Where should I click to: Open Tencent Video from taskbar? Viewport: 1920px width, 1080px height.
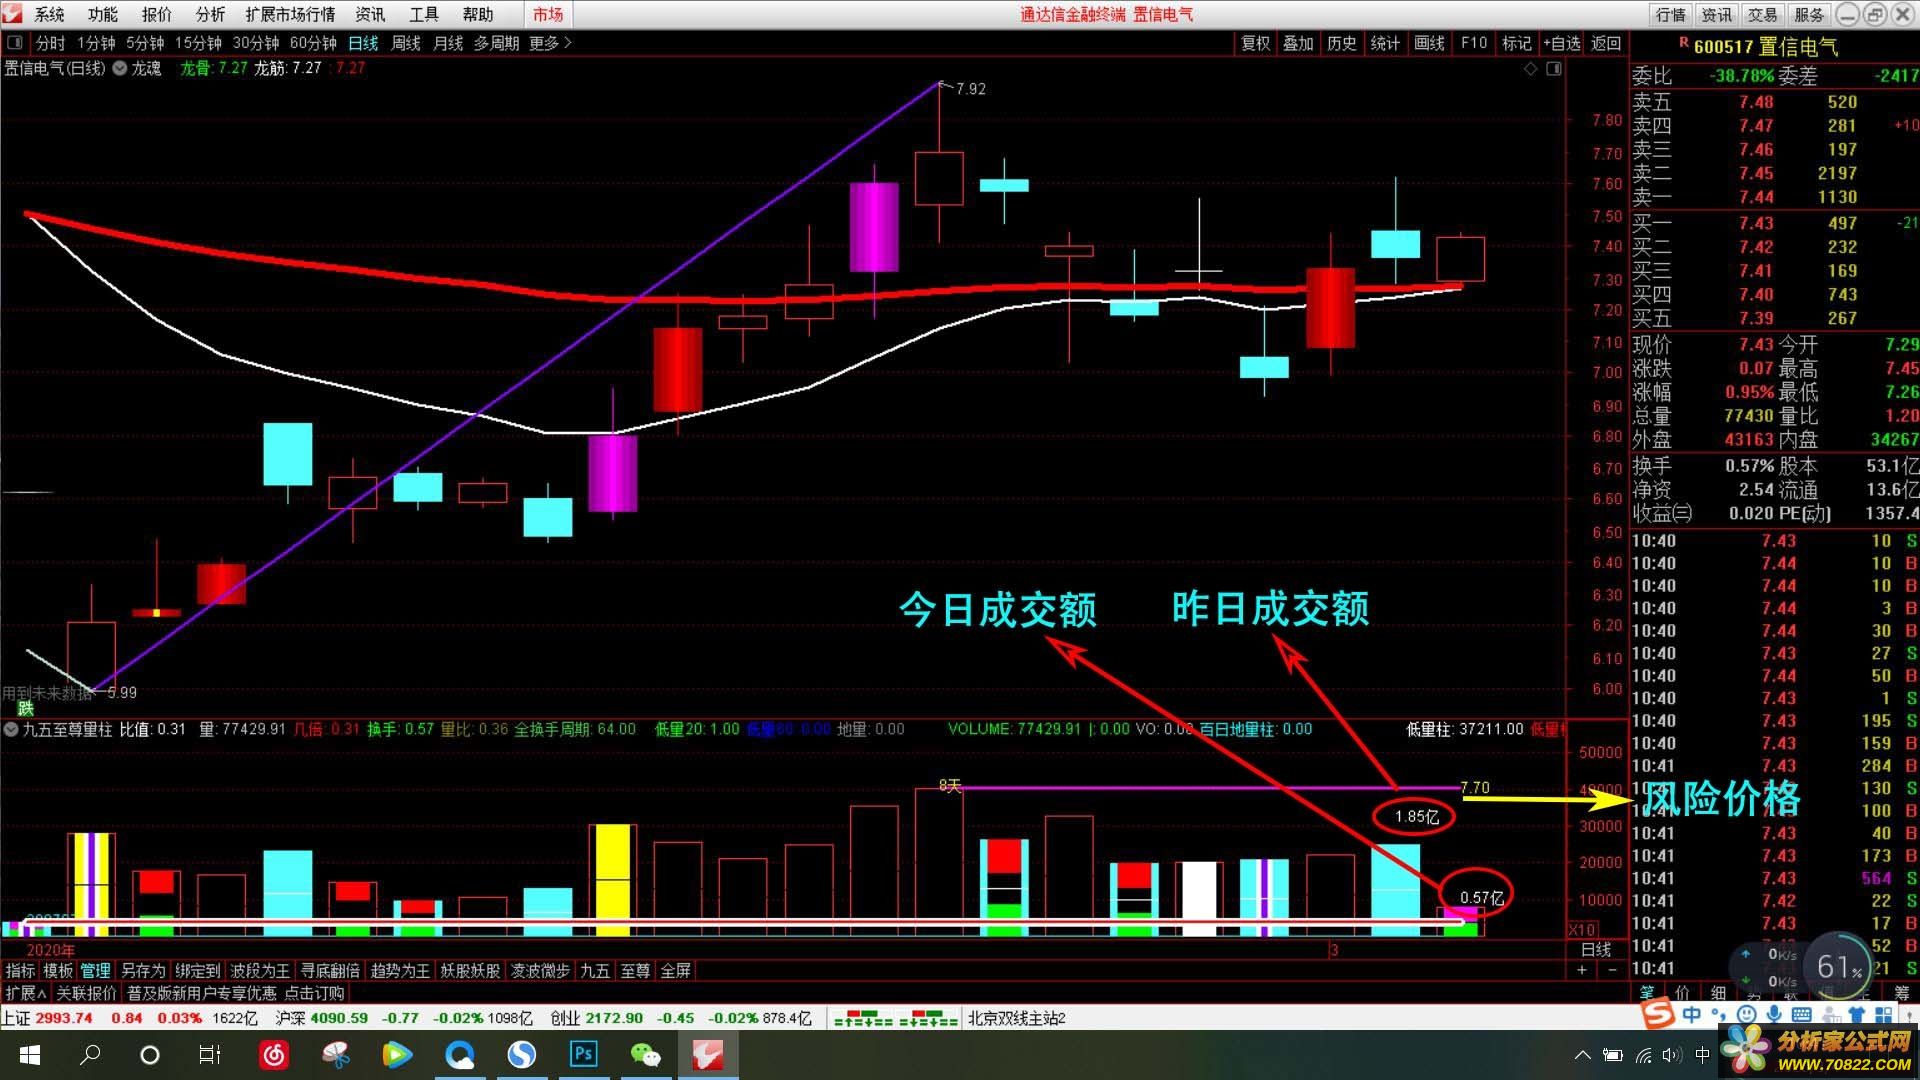pos(397,1055)
